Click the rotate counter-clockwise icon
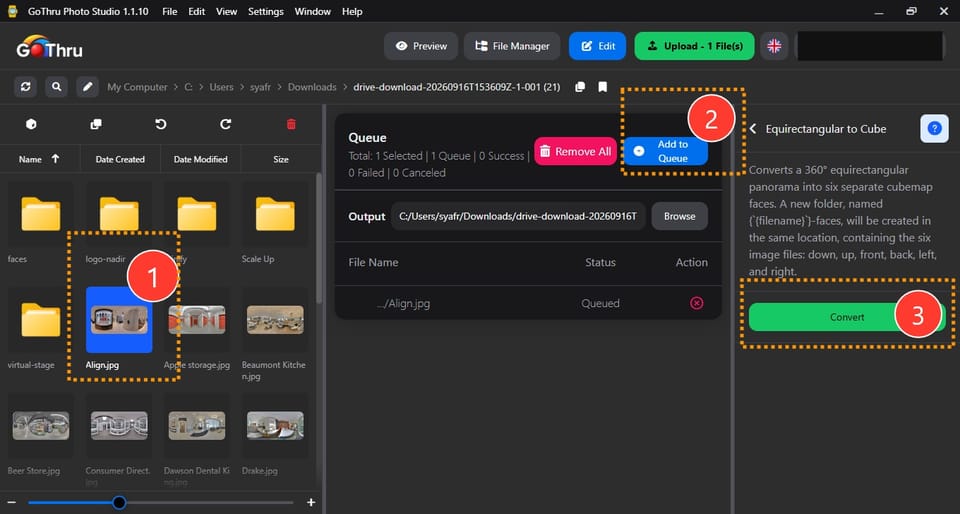This screenshot has width=960, height=514. pos(161,124)
